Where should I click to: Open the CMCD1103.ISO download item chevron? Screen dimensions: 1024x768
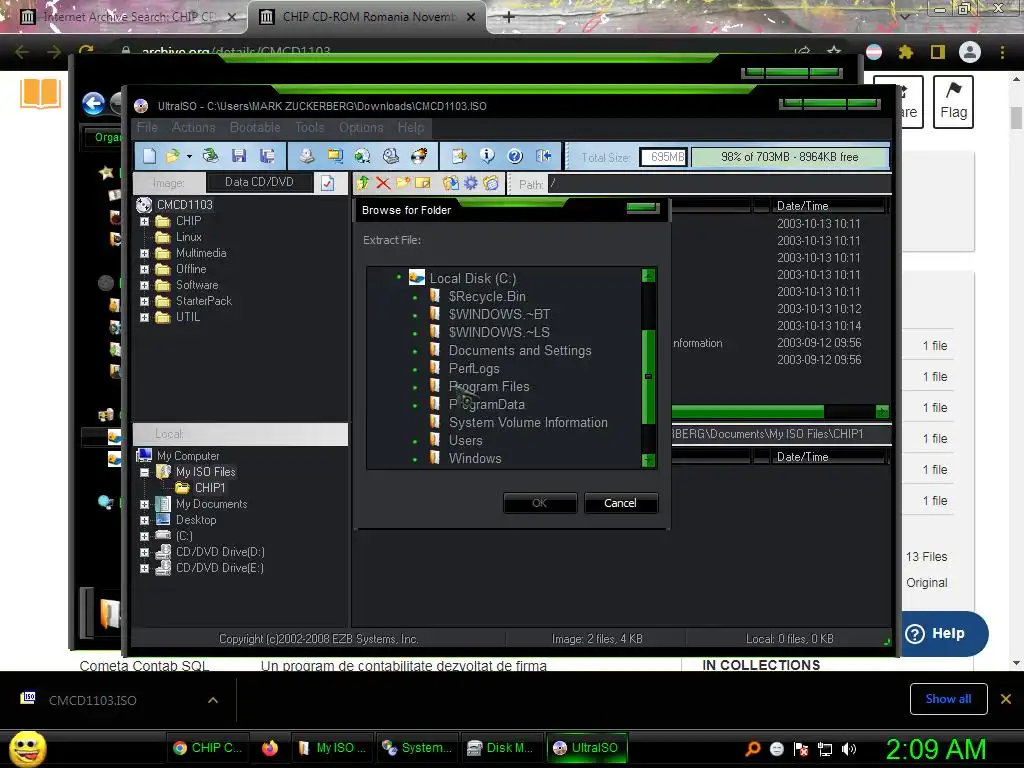point(213,700)
